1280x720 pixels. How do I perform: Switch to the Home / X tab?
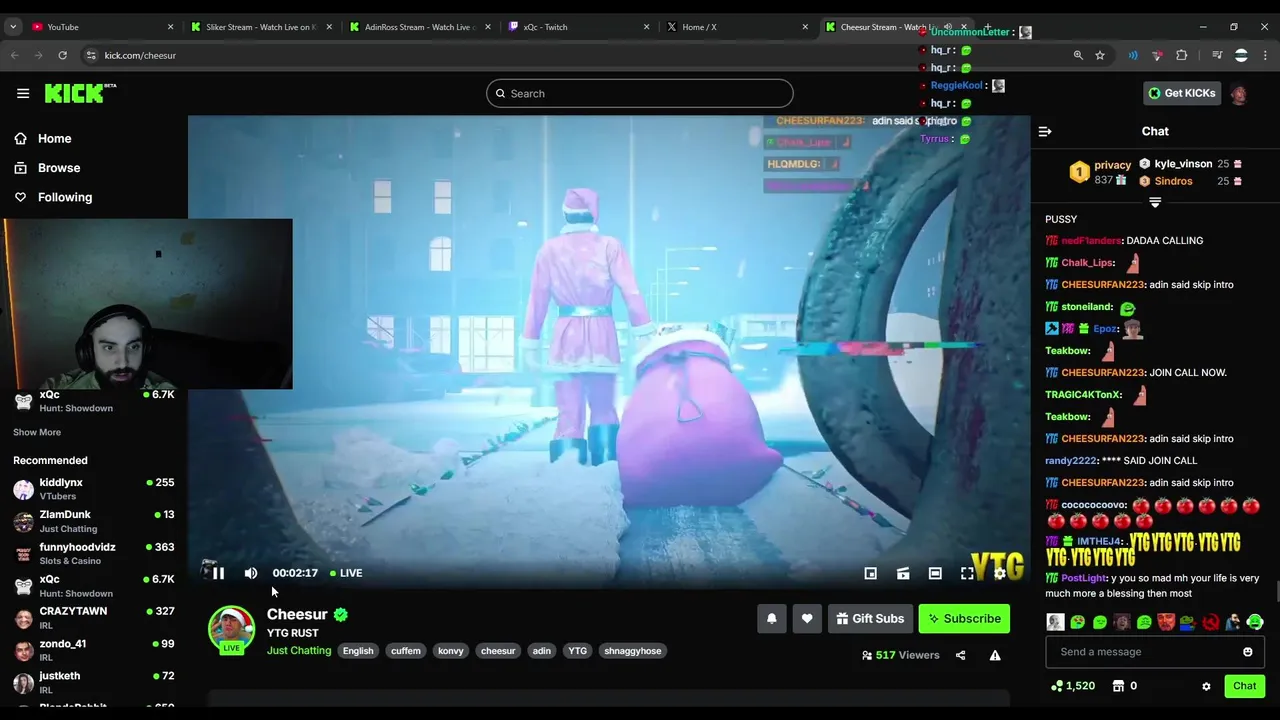click(x=736, y=27)
